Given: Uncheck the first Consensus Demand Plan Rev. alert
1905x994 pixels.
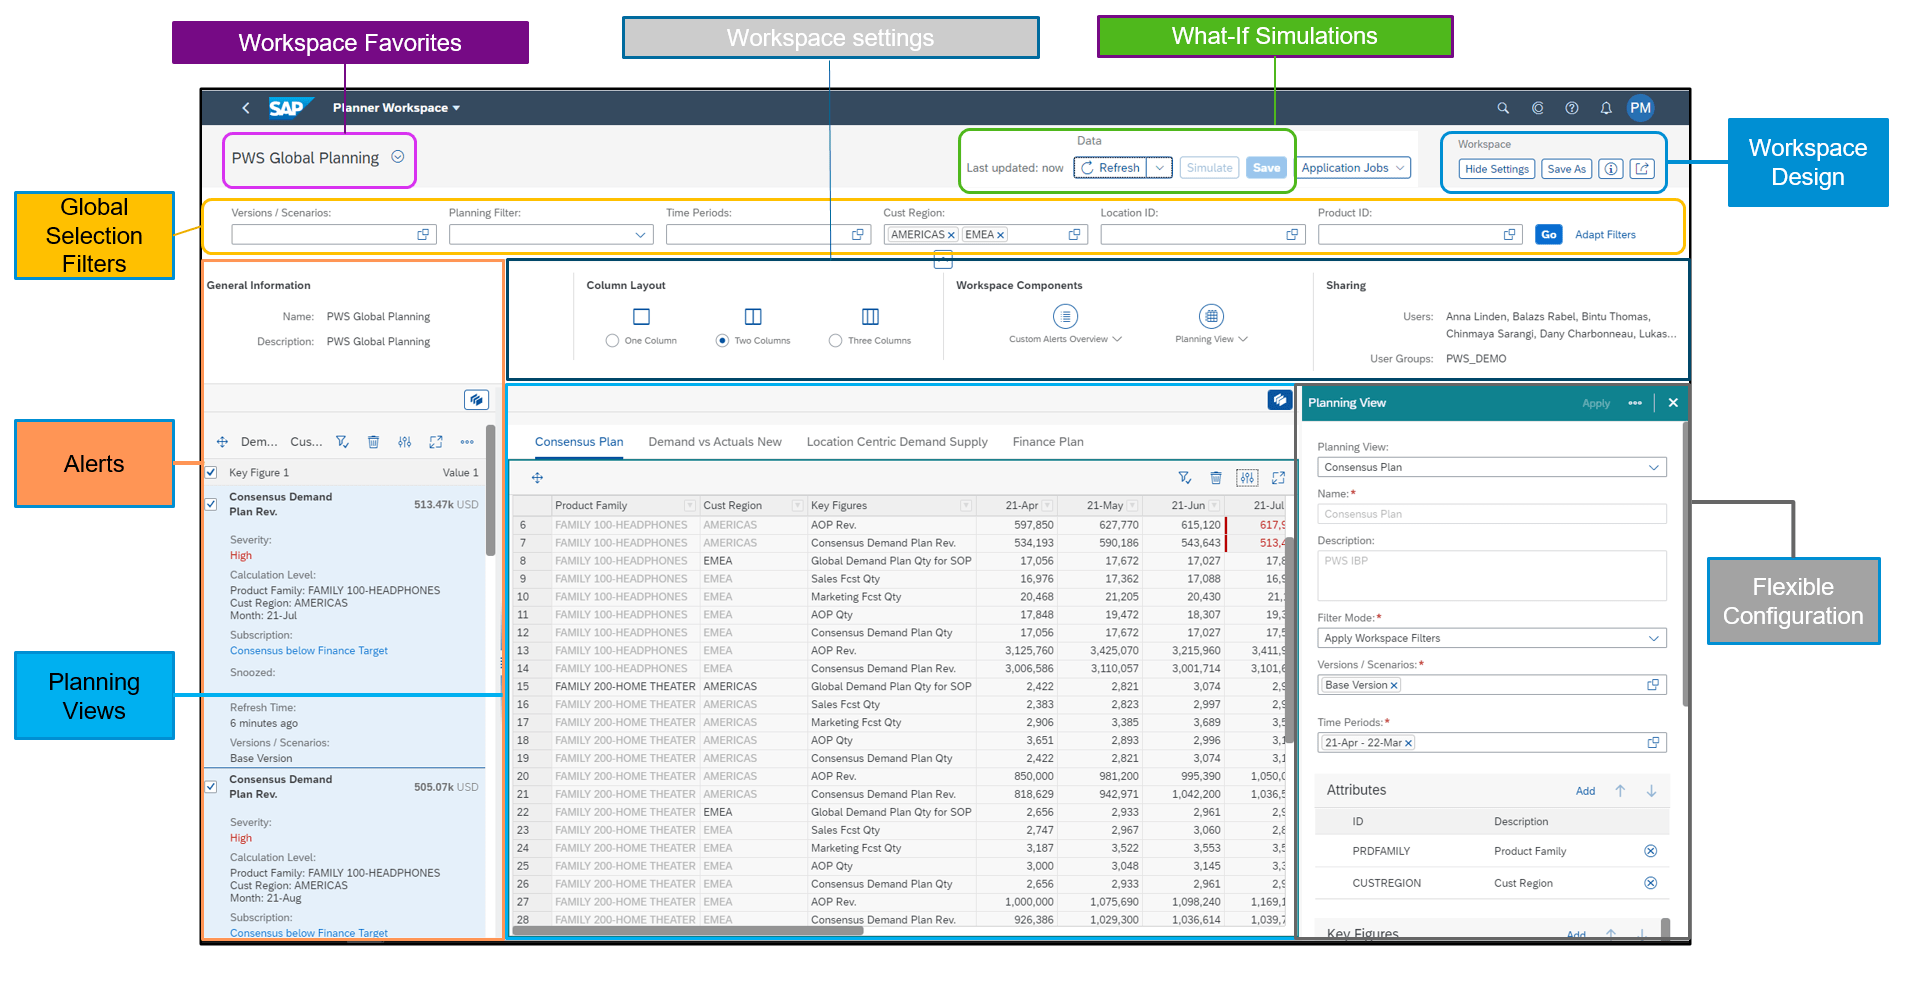Looking at the screenshot, I should click(x=211, y=504).
